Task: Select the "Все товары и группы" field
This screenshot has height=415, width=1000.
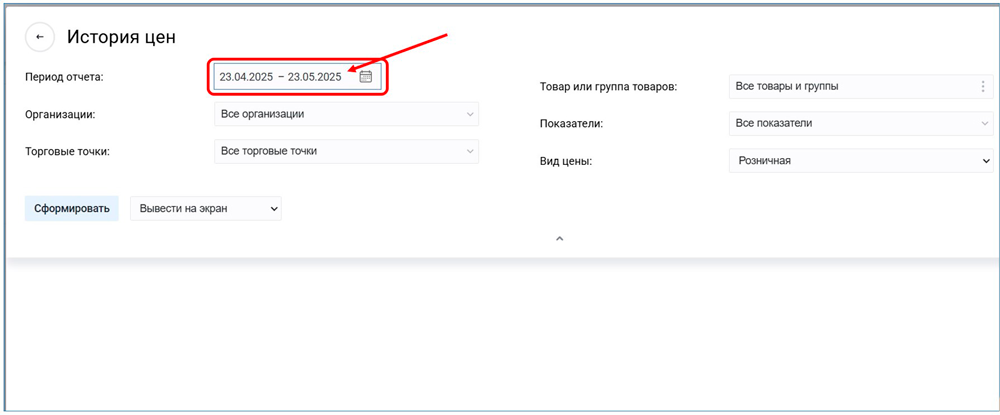Action: coord(786,87)
